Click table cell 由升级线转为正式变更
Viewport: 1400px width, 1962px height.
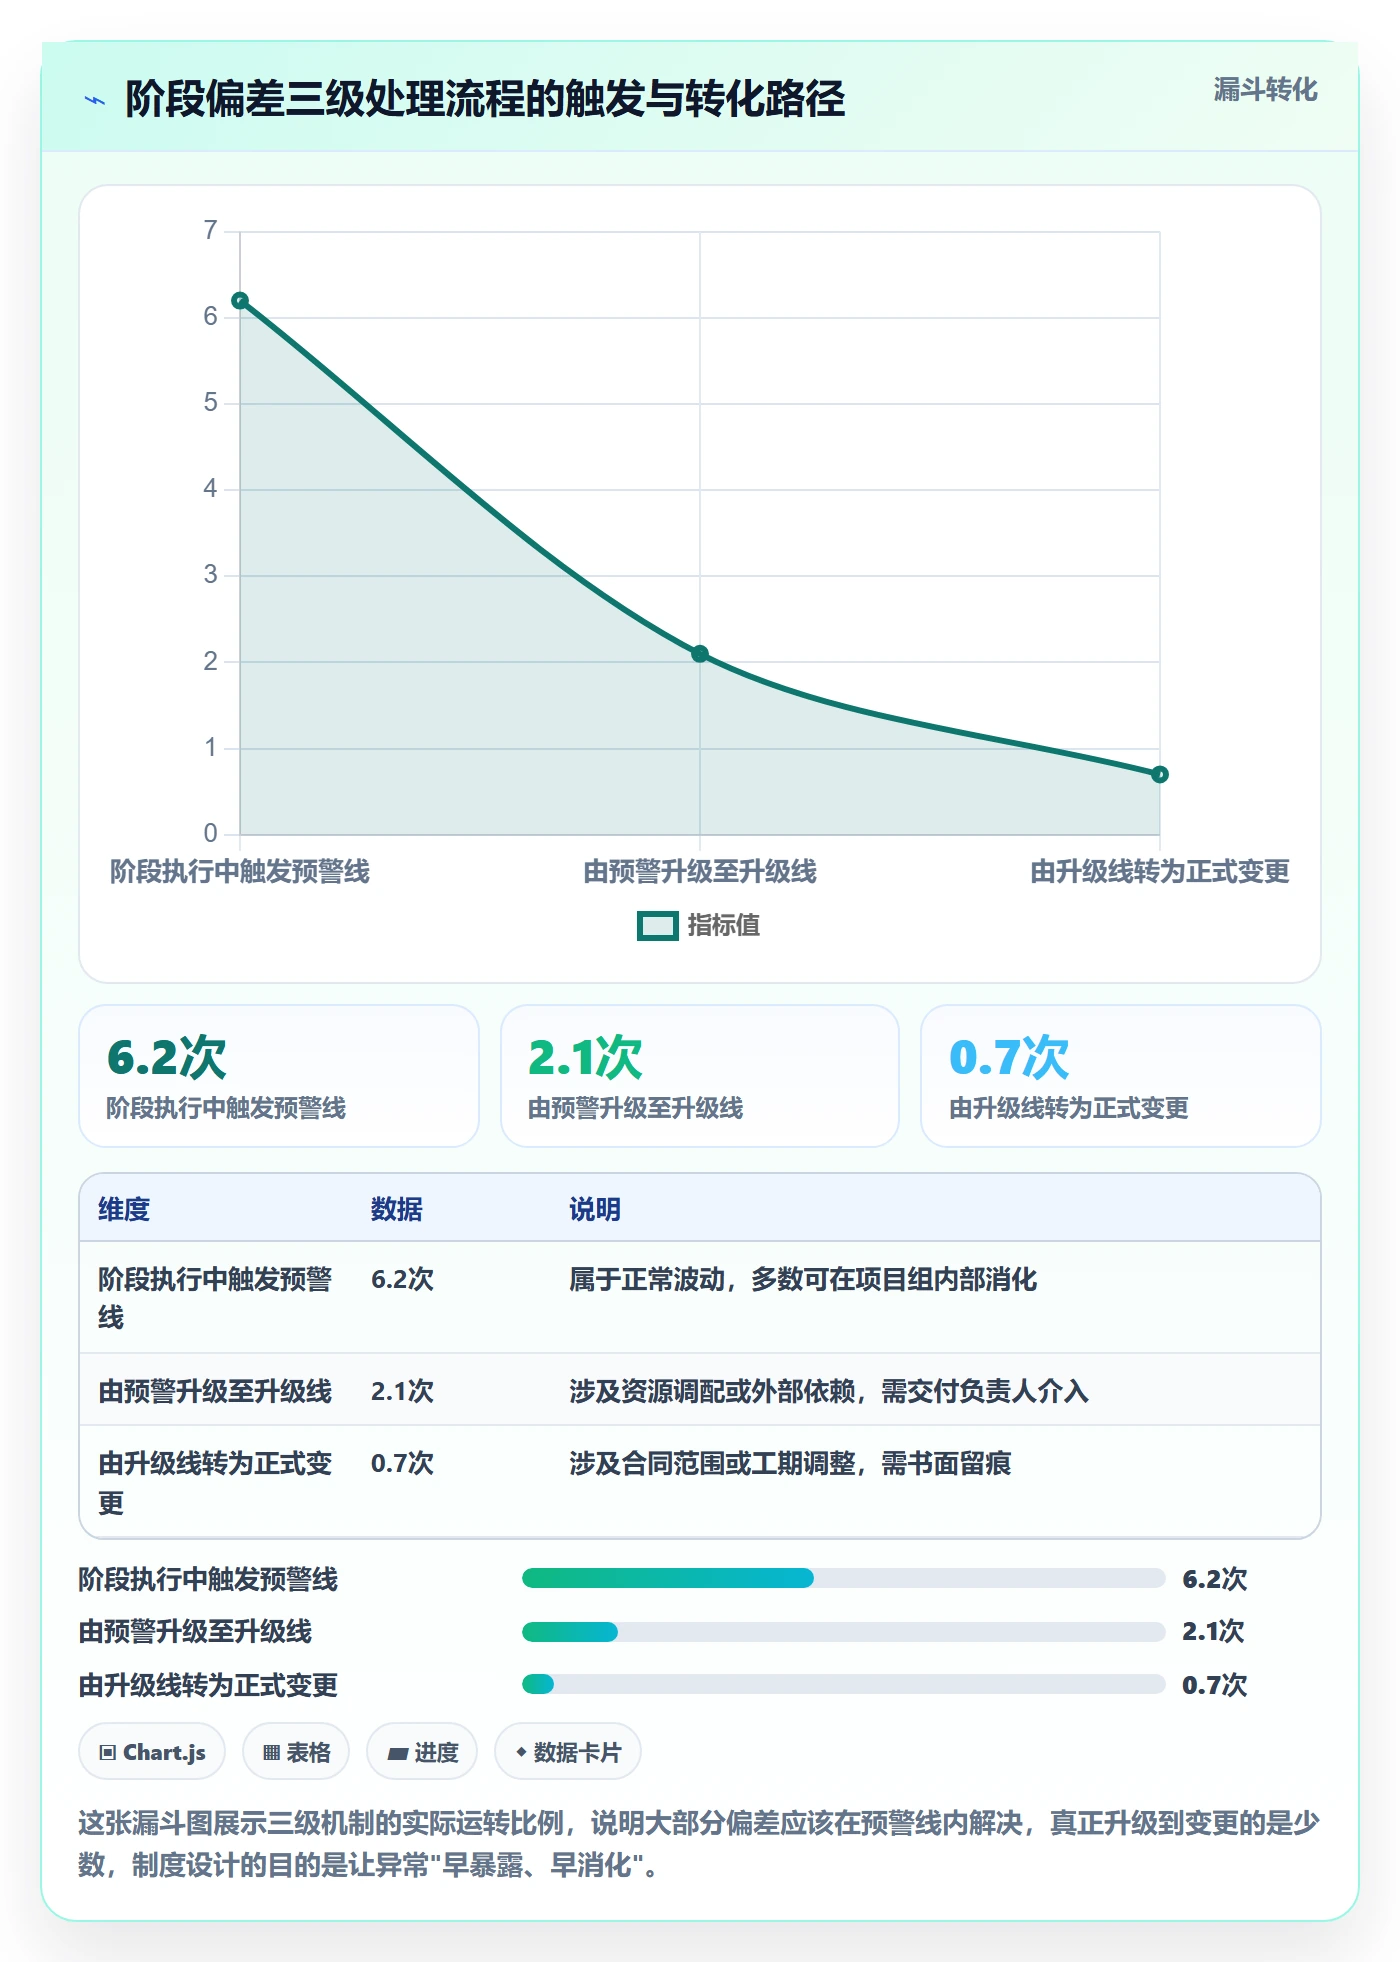[216, 1483]
